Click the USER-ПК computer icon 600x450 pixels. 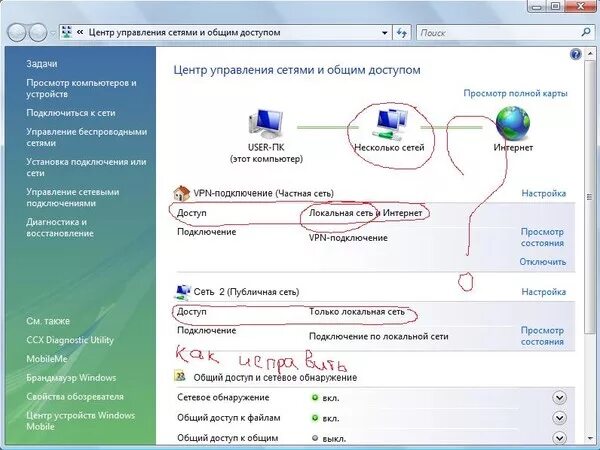(266, 124)
